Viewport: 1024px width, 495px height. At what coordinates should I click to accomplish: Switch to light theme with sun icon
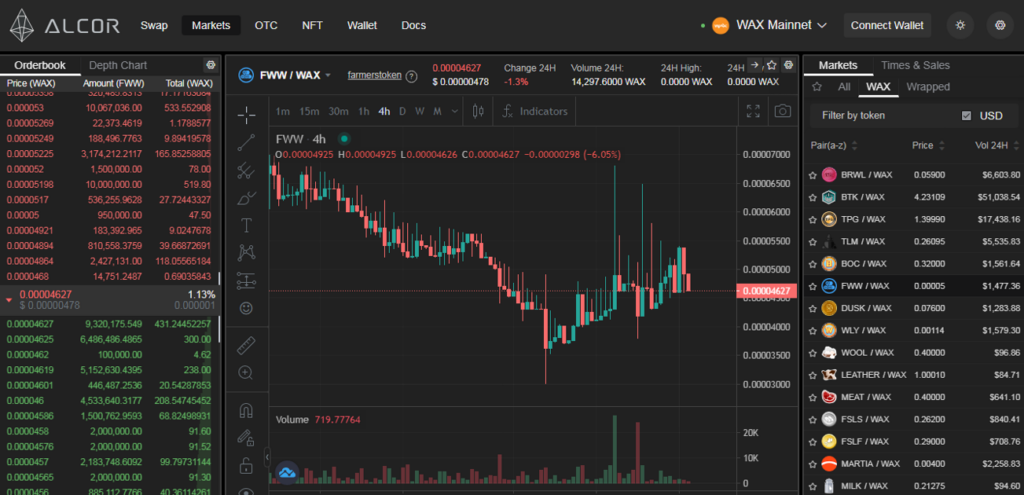pos(960,25)
